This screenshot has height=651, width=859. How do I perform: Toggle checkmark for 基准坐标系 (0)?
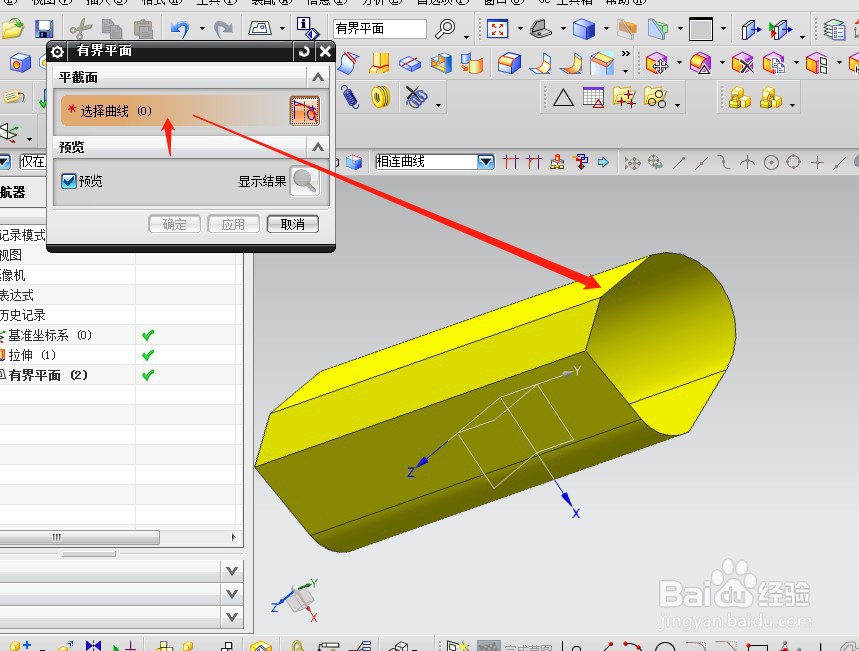click(x=148, y=335)
